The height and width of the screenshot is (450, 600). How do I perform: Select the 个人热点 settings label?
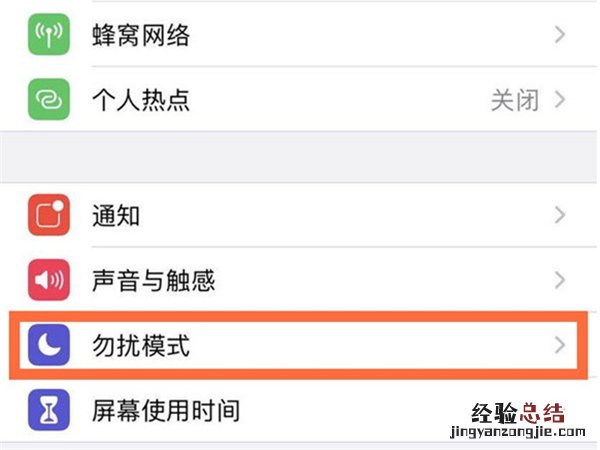[140, 99]
